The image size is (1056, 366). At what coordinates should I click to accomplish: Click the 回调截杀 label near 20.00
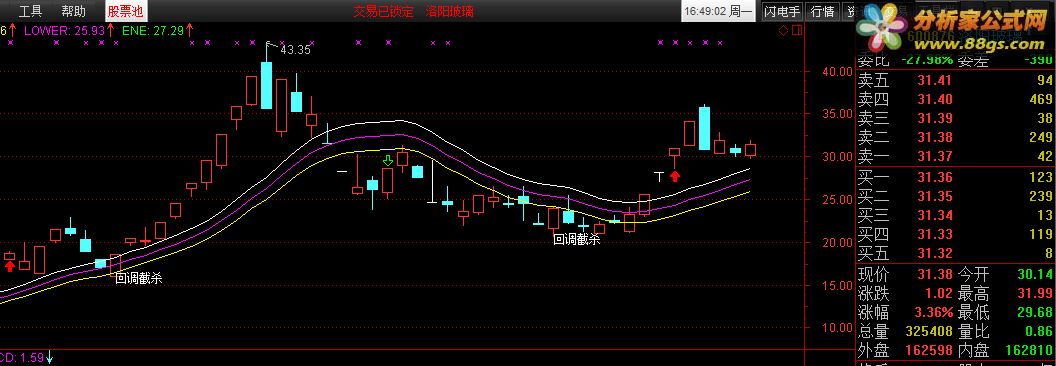click(576, 239)
